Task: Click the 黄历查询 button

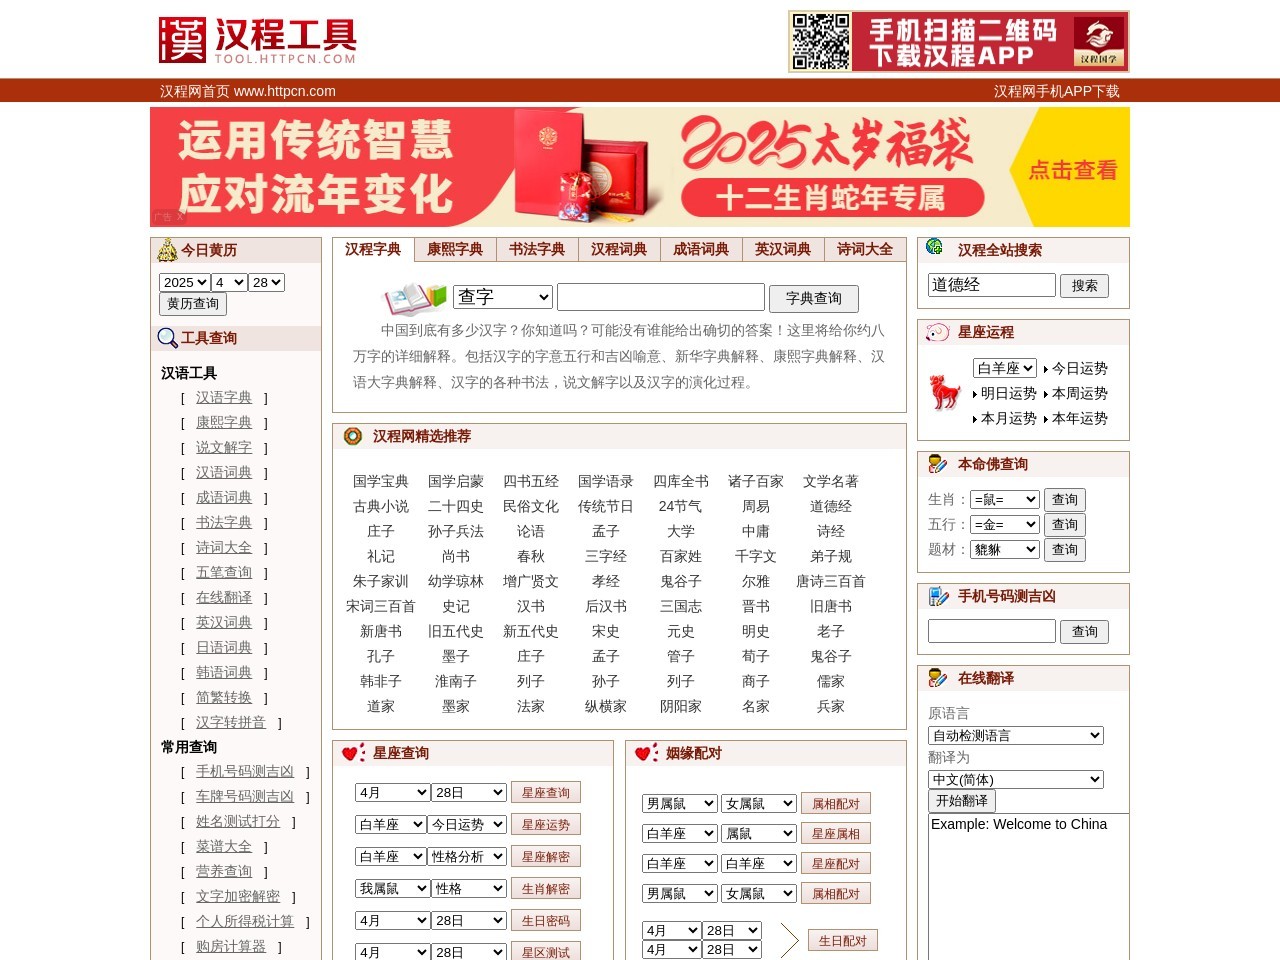Action: click(x=193, y=304)
